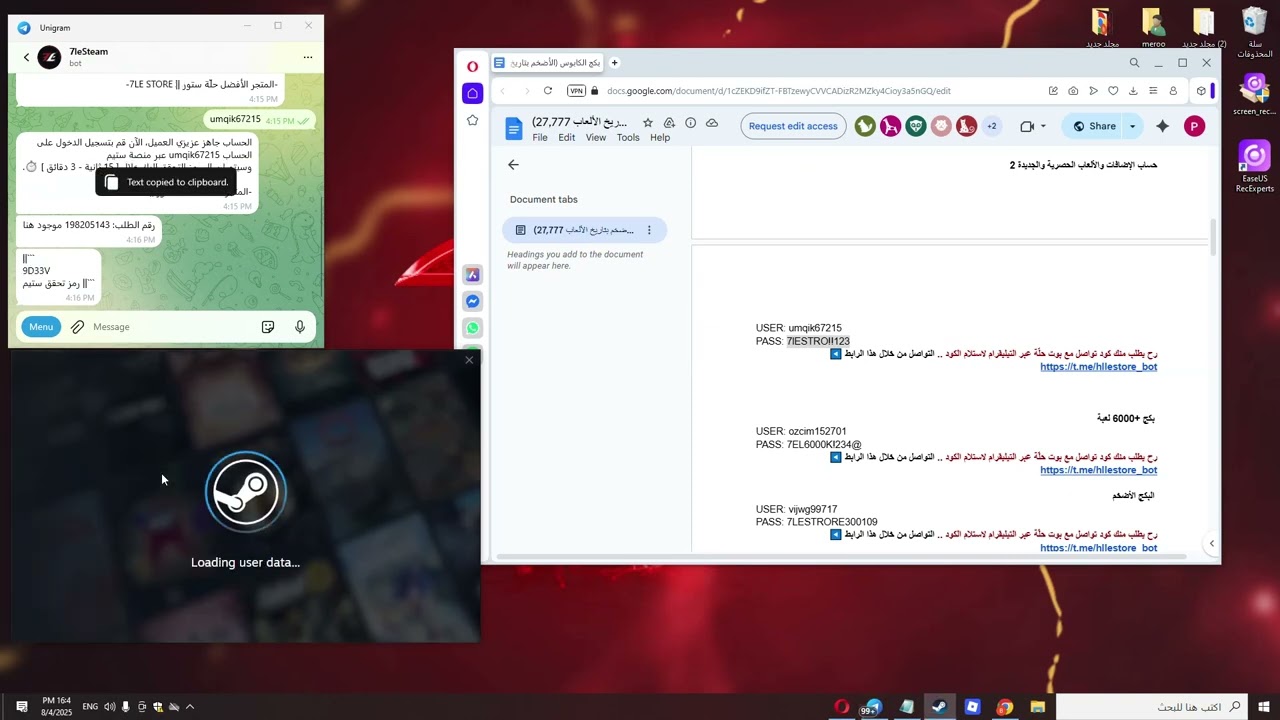Click the 7IESTROII123 password text

(818, 341)
